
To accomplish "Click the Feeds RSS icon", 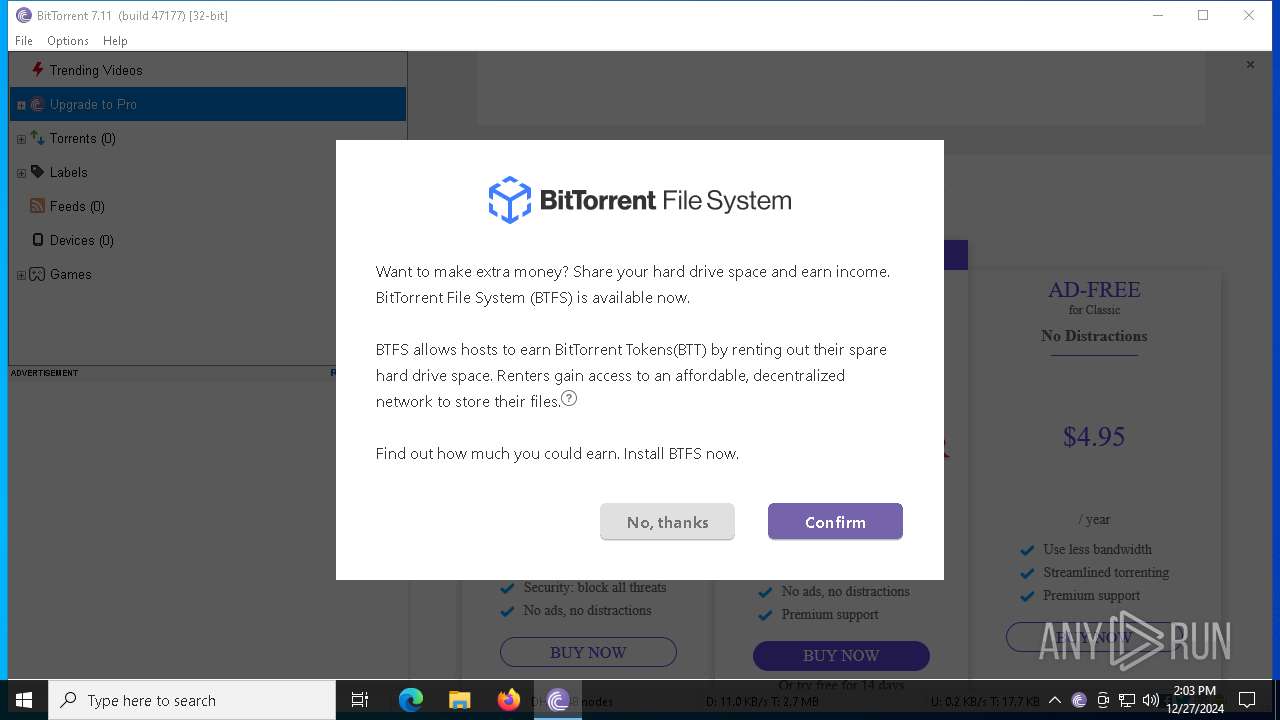I will pyautogui.click(x=38, y=206).
